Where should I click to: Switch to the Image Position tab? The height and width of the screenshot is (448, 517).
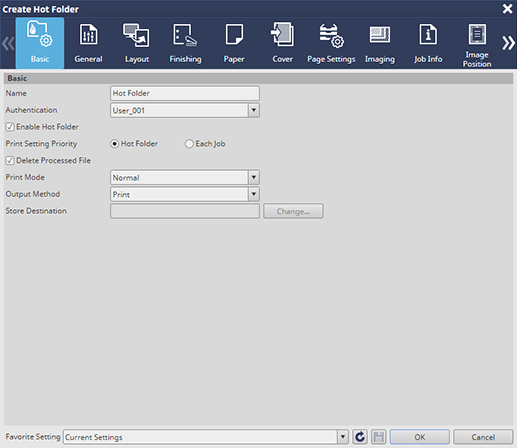coord(477,44)
